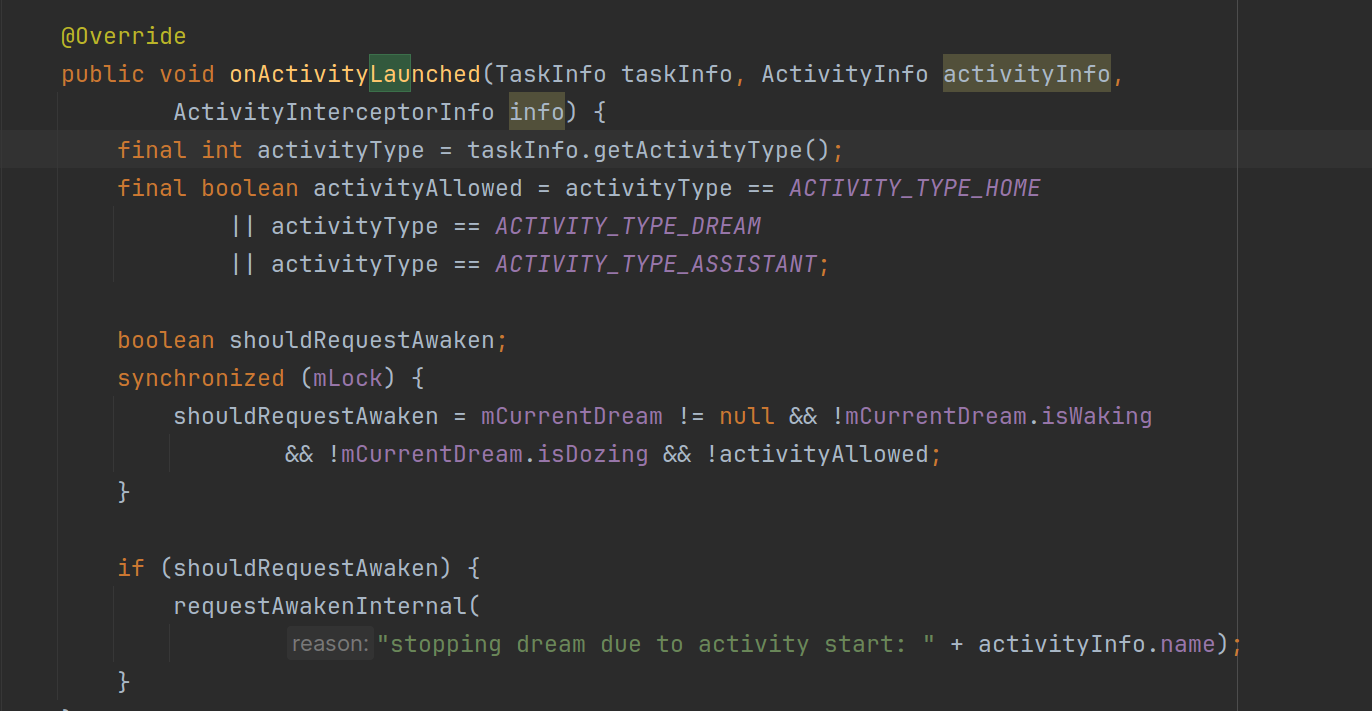Viewport: 1372px width, 711px height.
Task: Click the ACTIVITY_TYPE_ASSISTANT constant
Action: 656,264
